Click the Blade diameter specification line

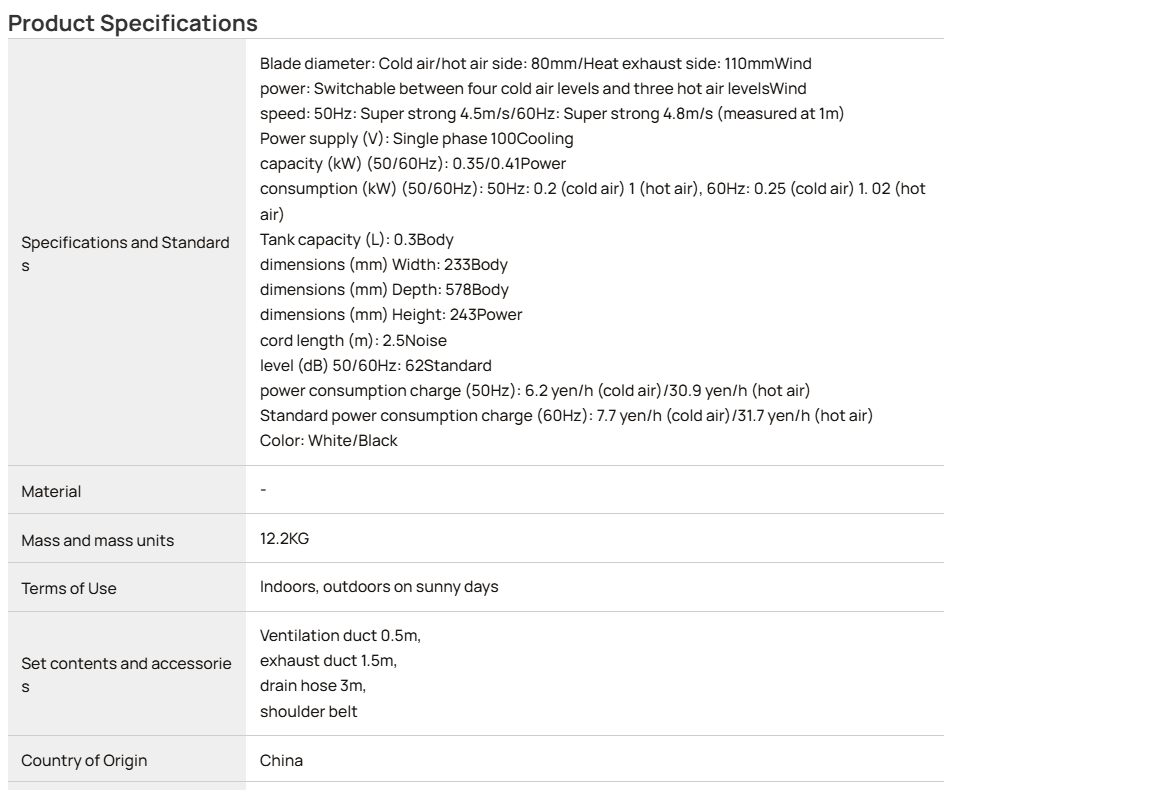[536, 63]
